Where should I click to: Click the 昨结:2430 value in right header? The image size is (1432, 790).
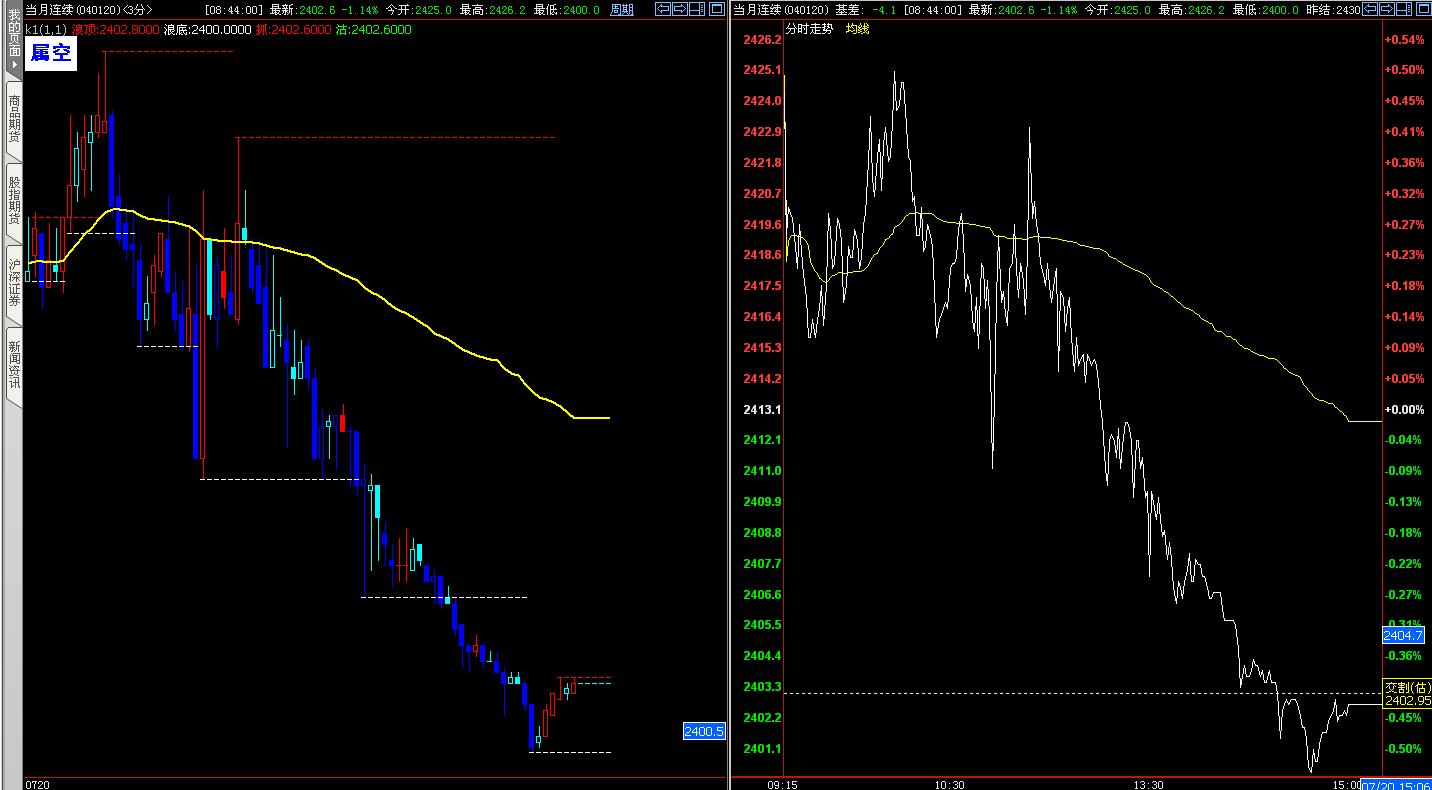(x=1333, y=9)
